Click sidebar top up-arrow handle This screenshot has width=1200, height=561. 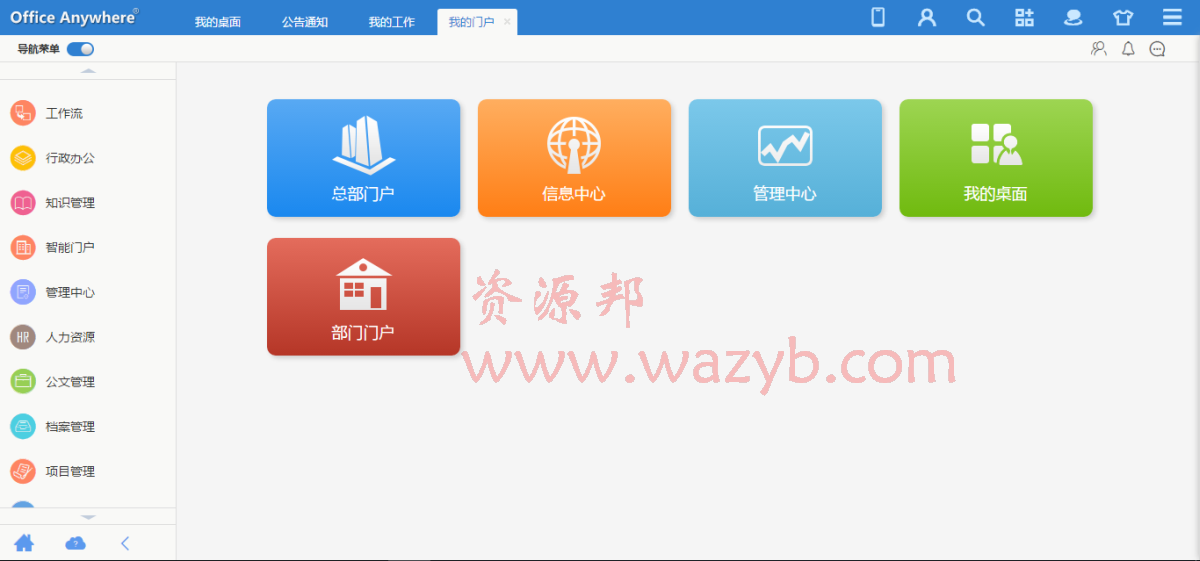[88, 71]
